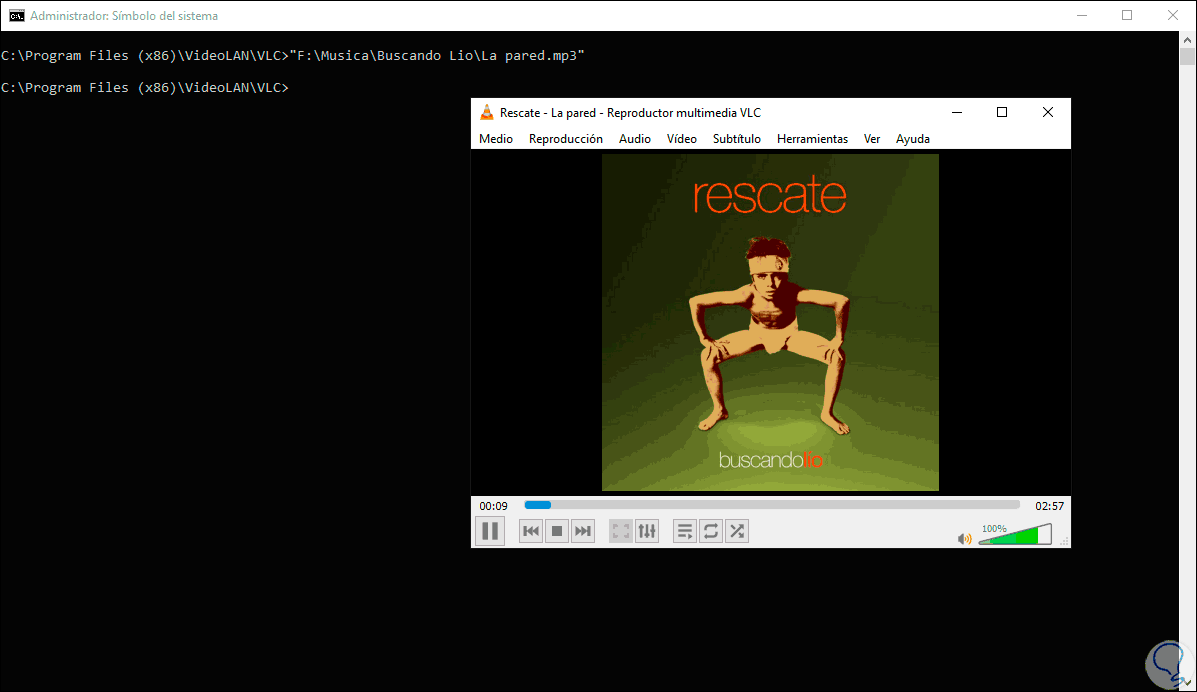1197x692 pixels.
Task: Open the Ayuda menu
Action: (912, 138)
